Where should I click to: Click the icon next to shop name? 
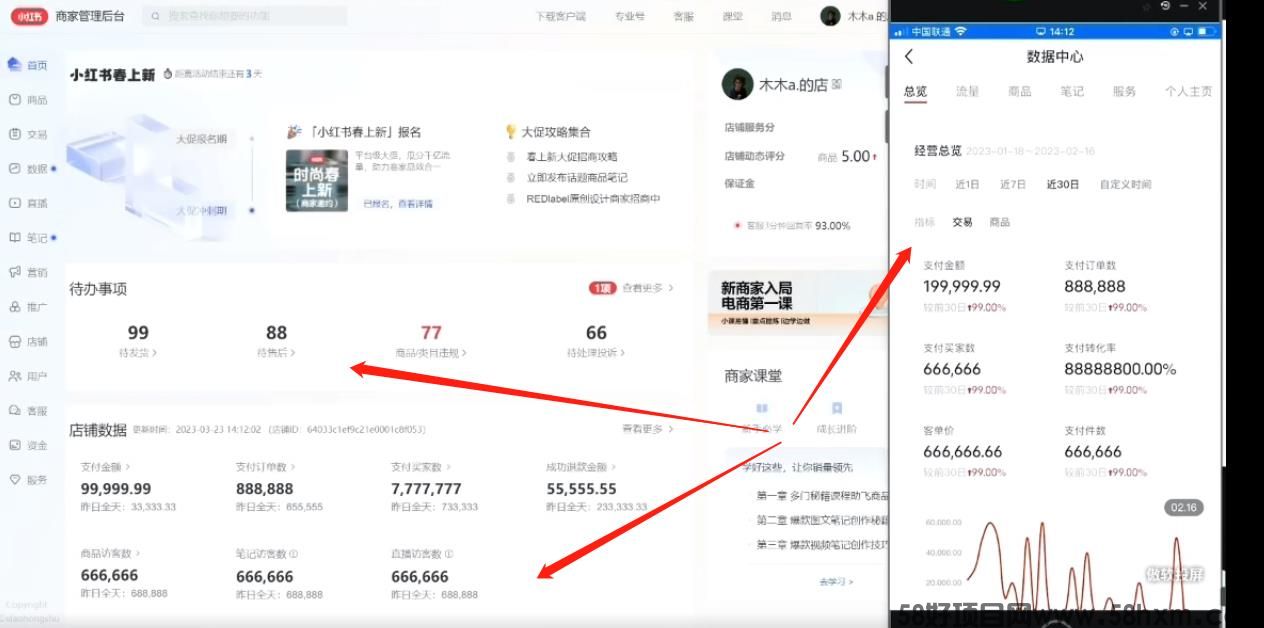click(x=836, y=85)
